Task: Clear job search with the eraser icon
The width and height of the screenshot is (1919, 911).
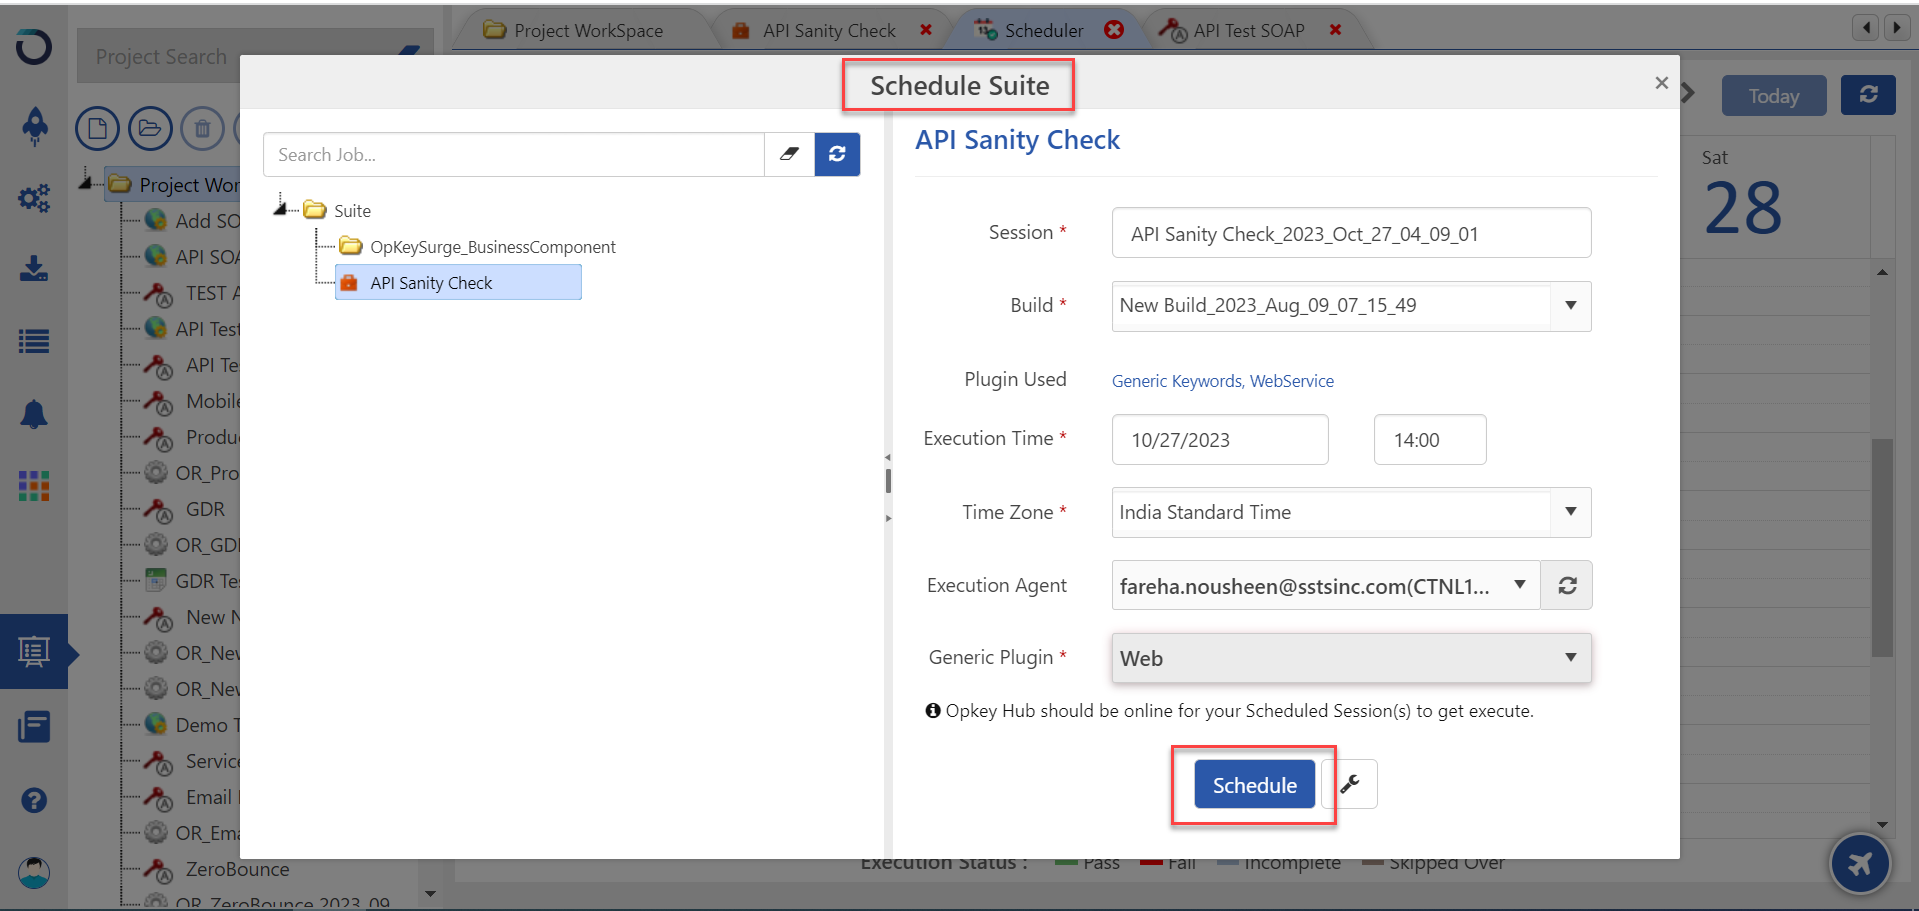Action: click(x=790, y=154)
